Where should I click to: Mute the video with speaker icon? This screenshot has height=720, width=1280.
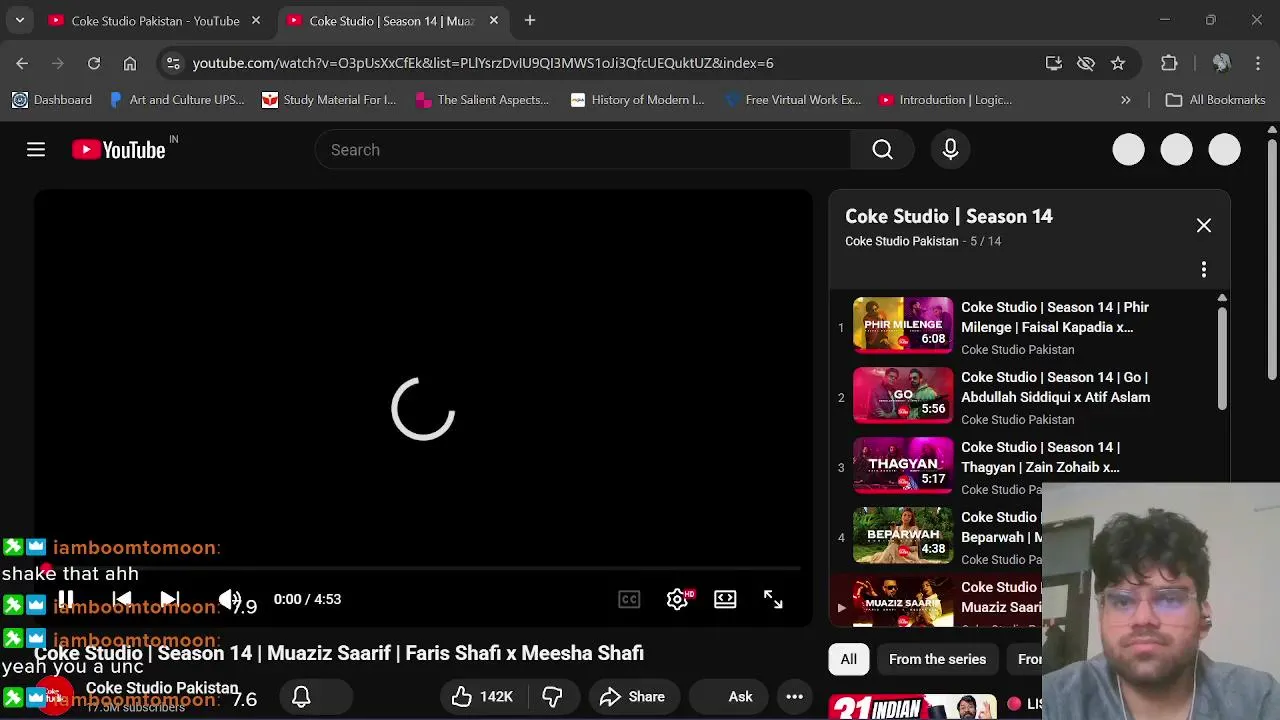[230, 599]
